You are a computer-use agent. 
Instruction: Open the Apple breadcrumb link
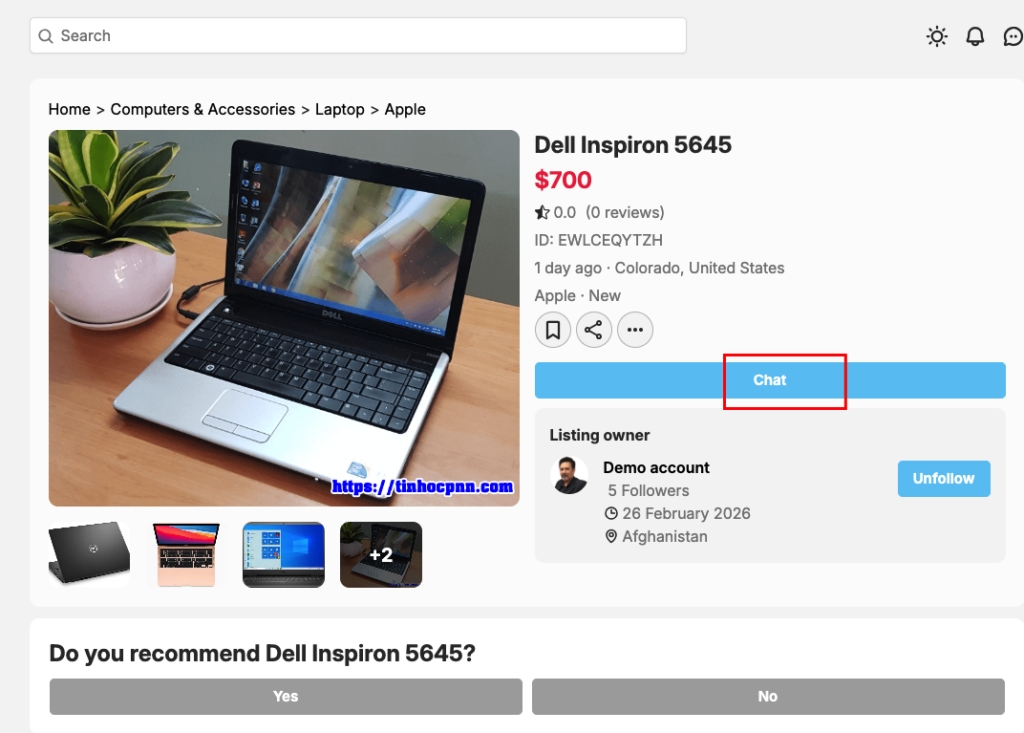click(405, 109)
